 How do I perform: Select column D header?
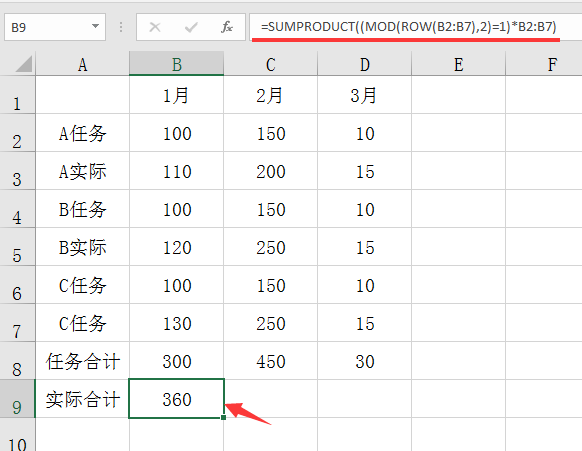click(364, 64)
